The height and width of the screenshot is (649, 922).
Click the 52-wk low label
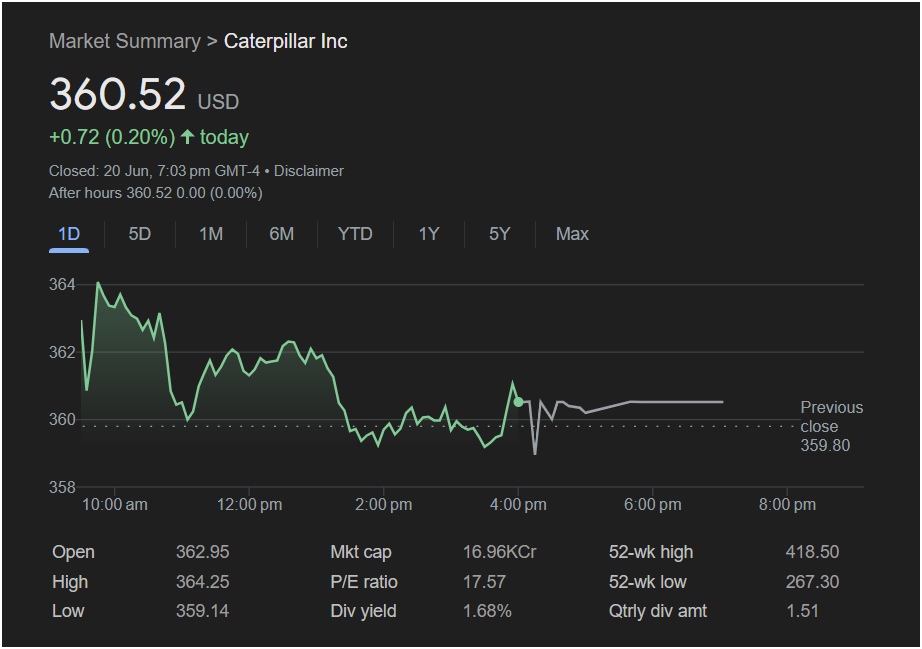[647, 582]
